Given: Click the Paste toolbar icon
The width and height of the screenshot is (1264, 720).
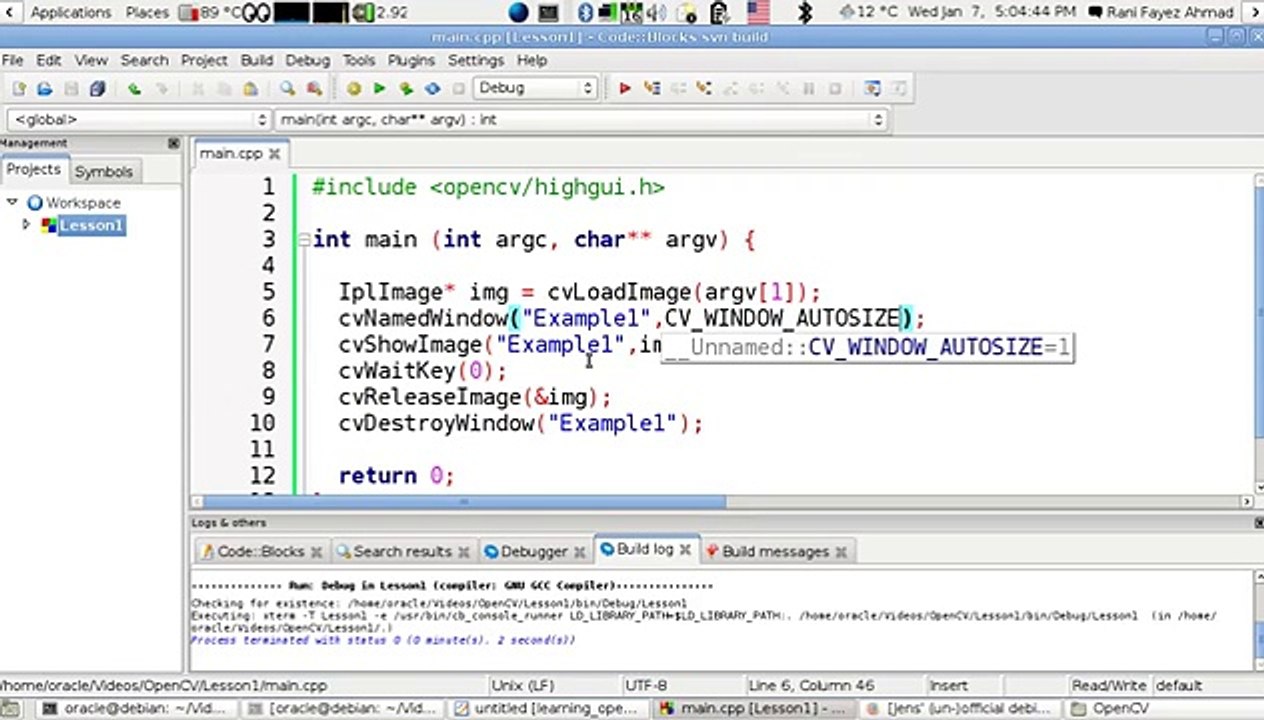Looking at the screenshot, I should (x=250, y=89).
